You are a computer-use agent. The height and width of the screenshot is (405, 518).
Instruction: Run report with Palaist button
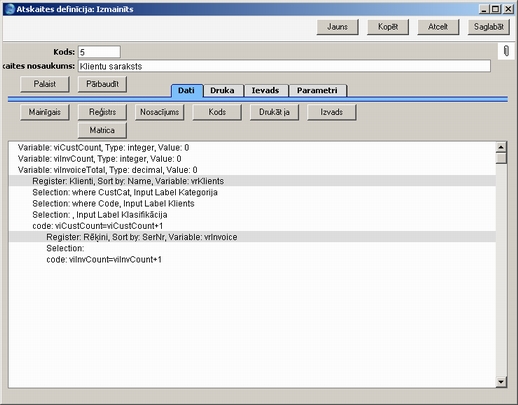45,84
